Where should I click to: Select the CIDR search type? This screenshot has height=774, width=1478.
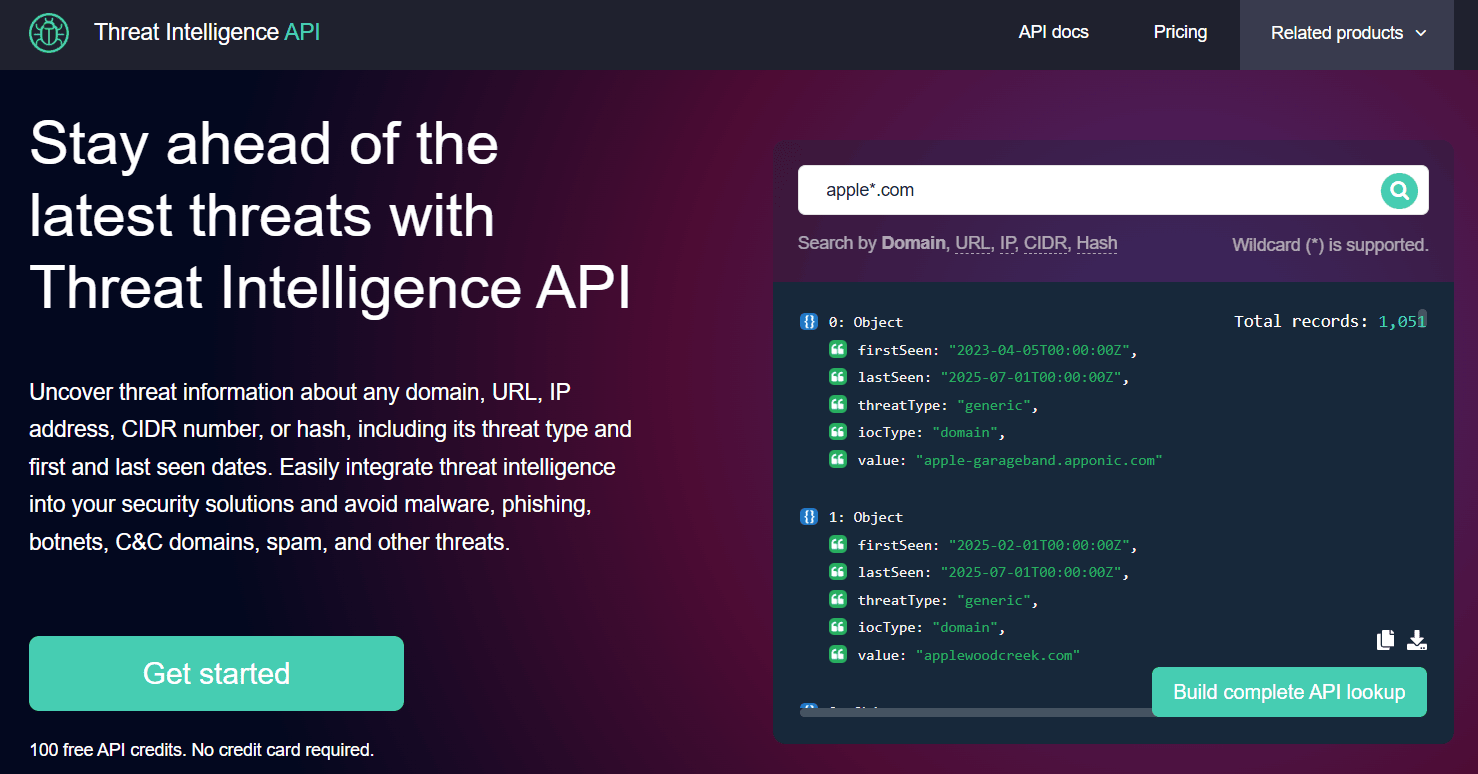point(1045,243)
